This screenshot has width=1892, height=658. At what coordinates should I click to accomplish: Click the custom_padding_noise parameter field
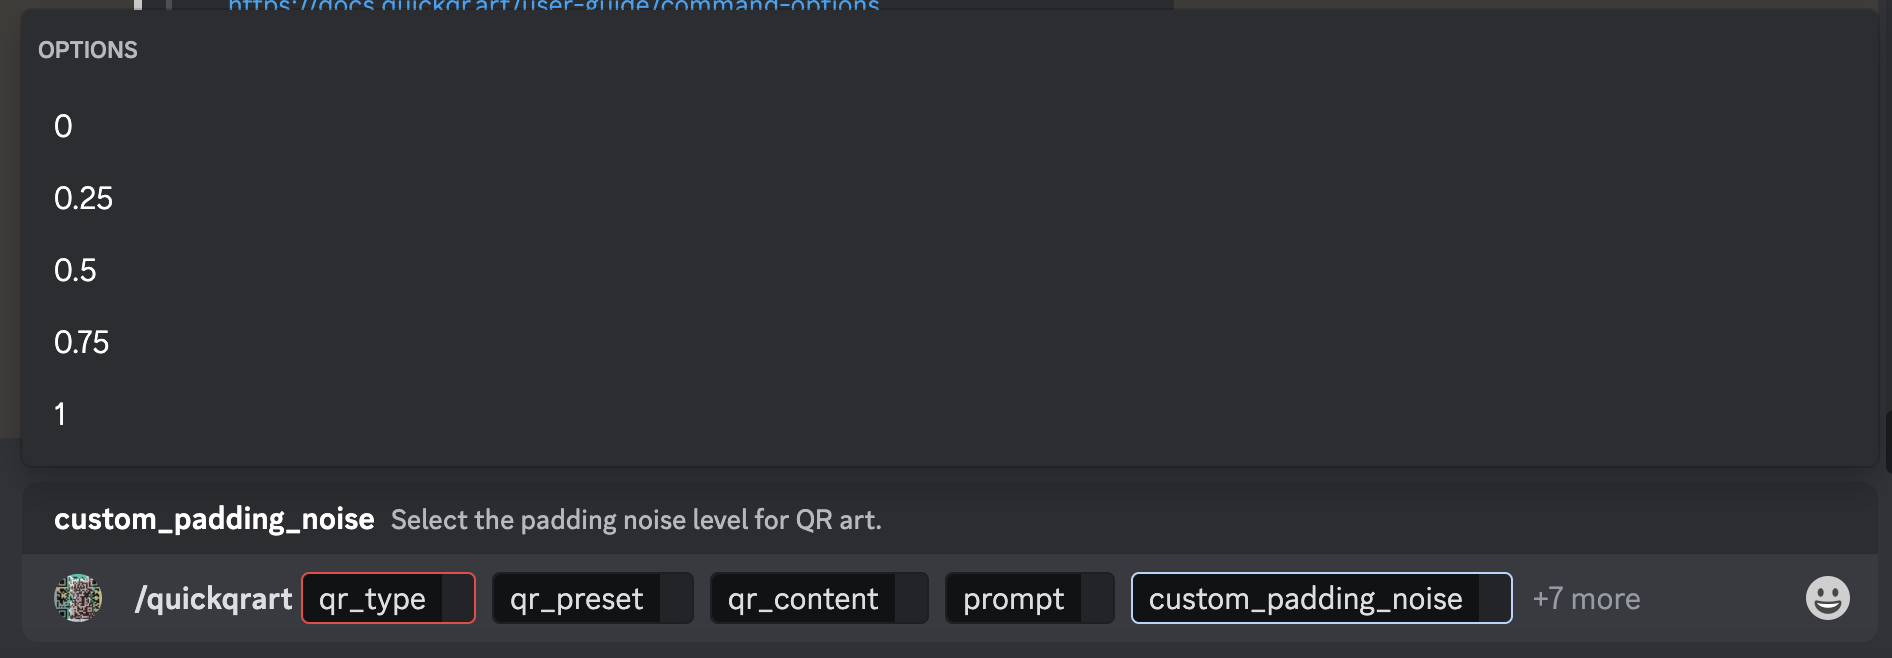click(x=1305, y=598)
